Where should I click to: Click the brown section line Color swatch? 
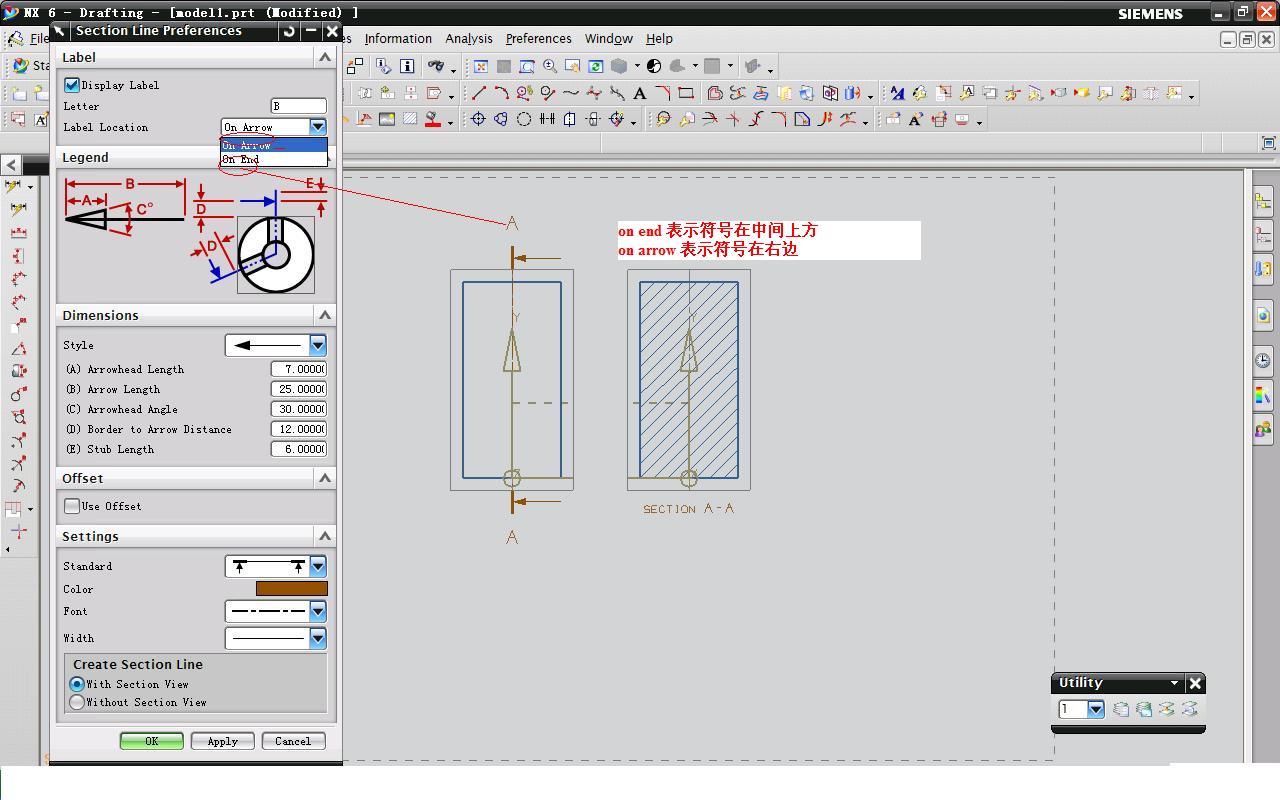[x=291, y=589]
